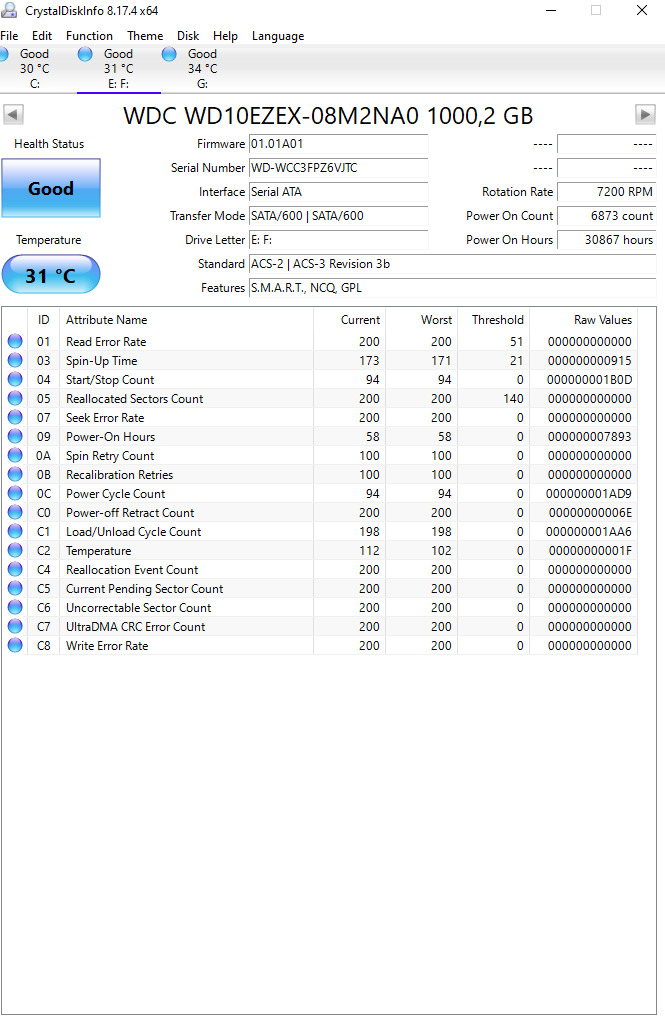Select the E: F: drive status orb
The height and width of the screenshot is (1023, 665).
click(85, 54)
